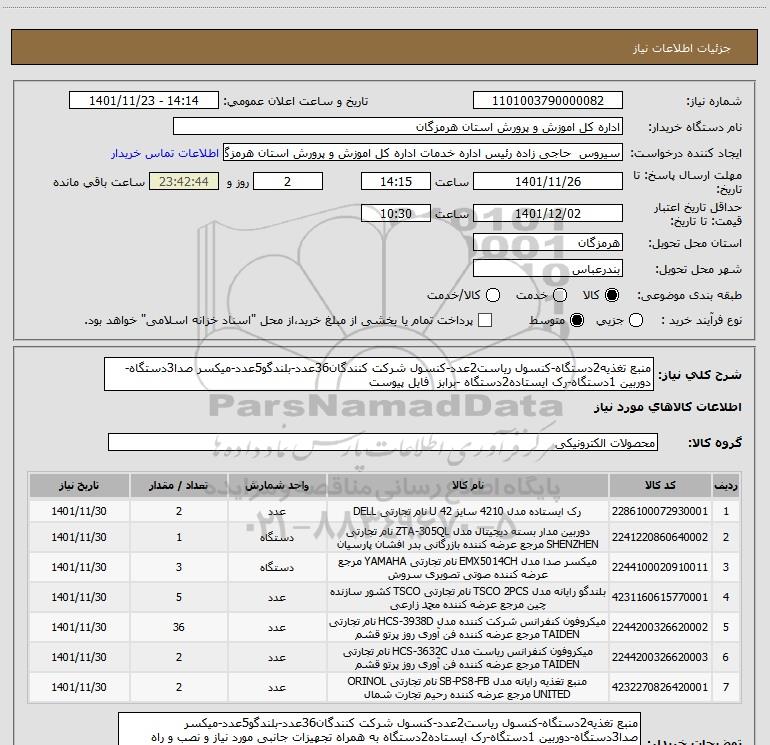This screenshot has width=770, height=745.
Task: Click product code 2244100020910011
Action: point(660,567)
